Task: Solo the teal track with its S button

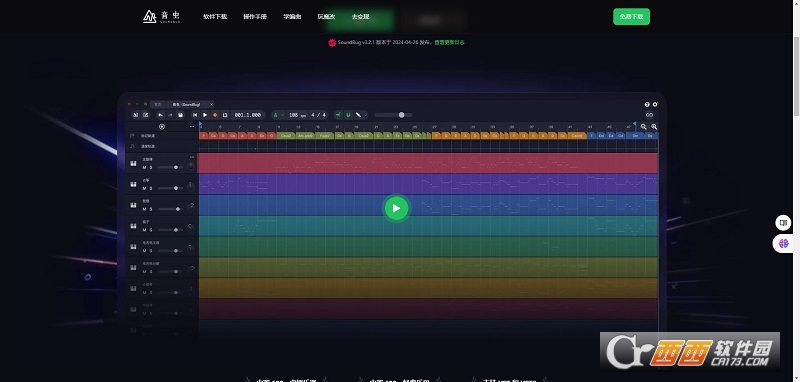Action: 151,230
